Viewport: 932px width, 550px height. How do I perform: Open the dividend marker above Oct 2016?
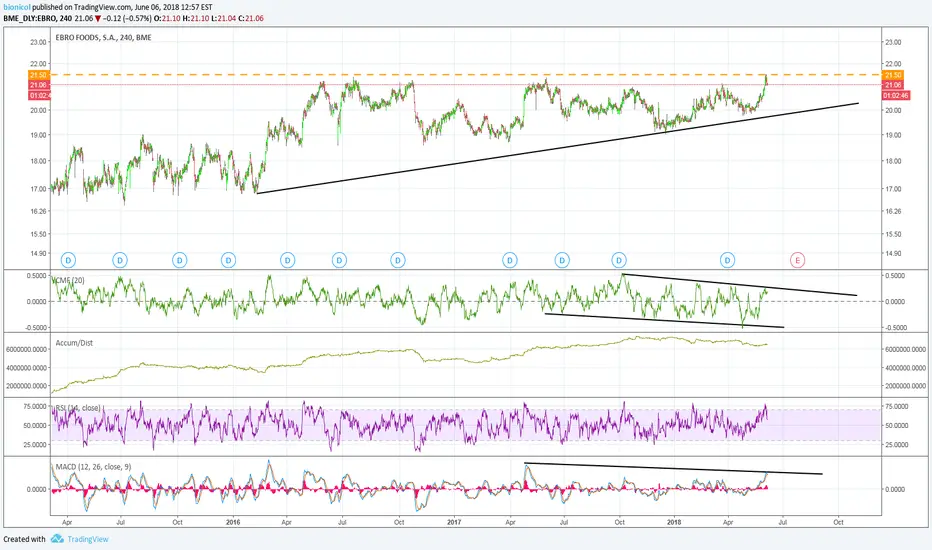pos(398,260)
